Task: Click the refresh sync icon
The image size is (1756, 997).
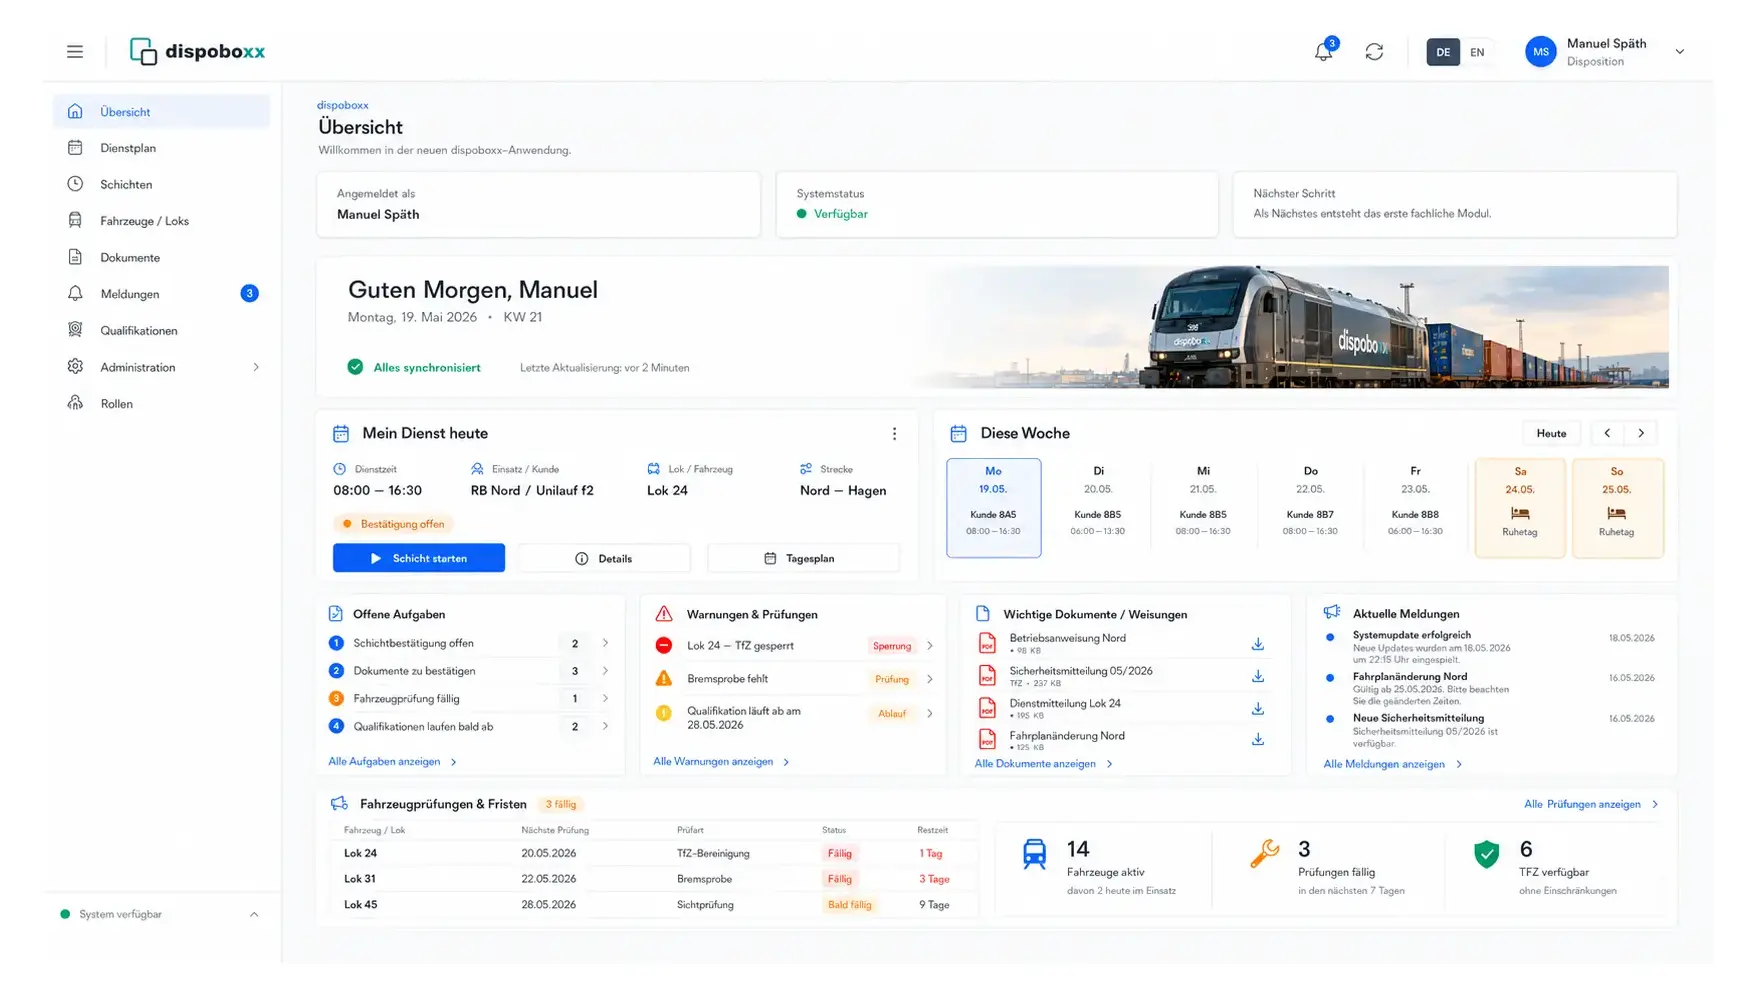Action: pyautogui.click(x=1374, y=52)
